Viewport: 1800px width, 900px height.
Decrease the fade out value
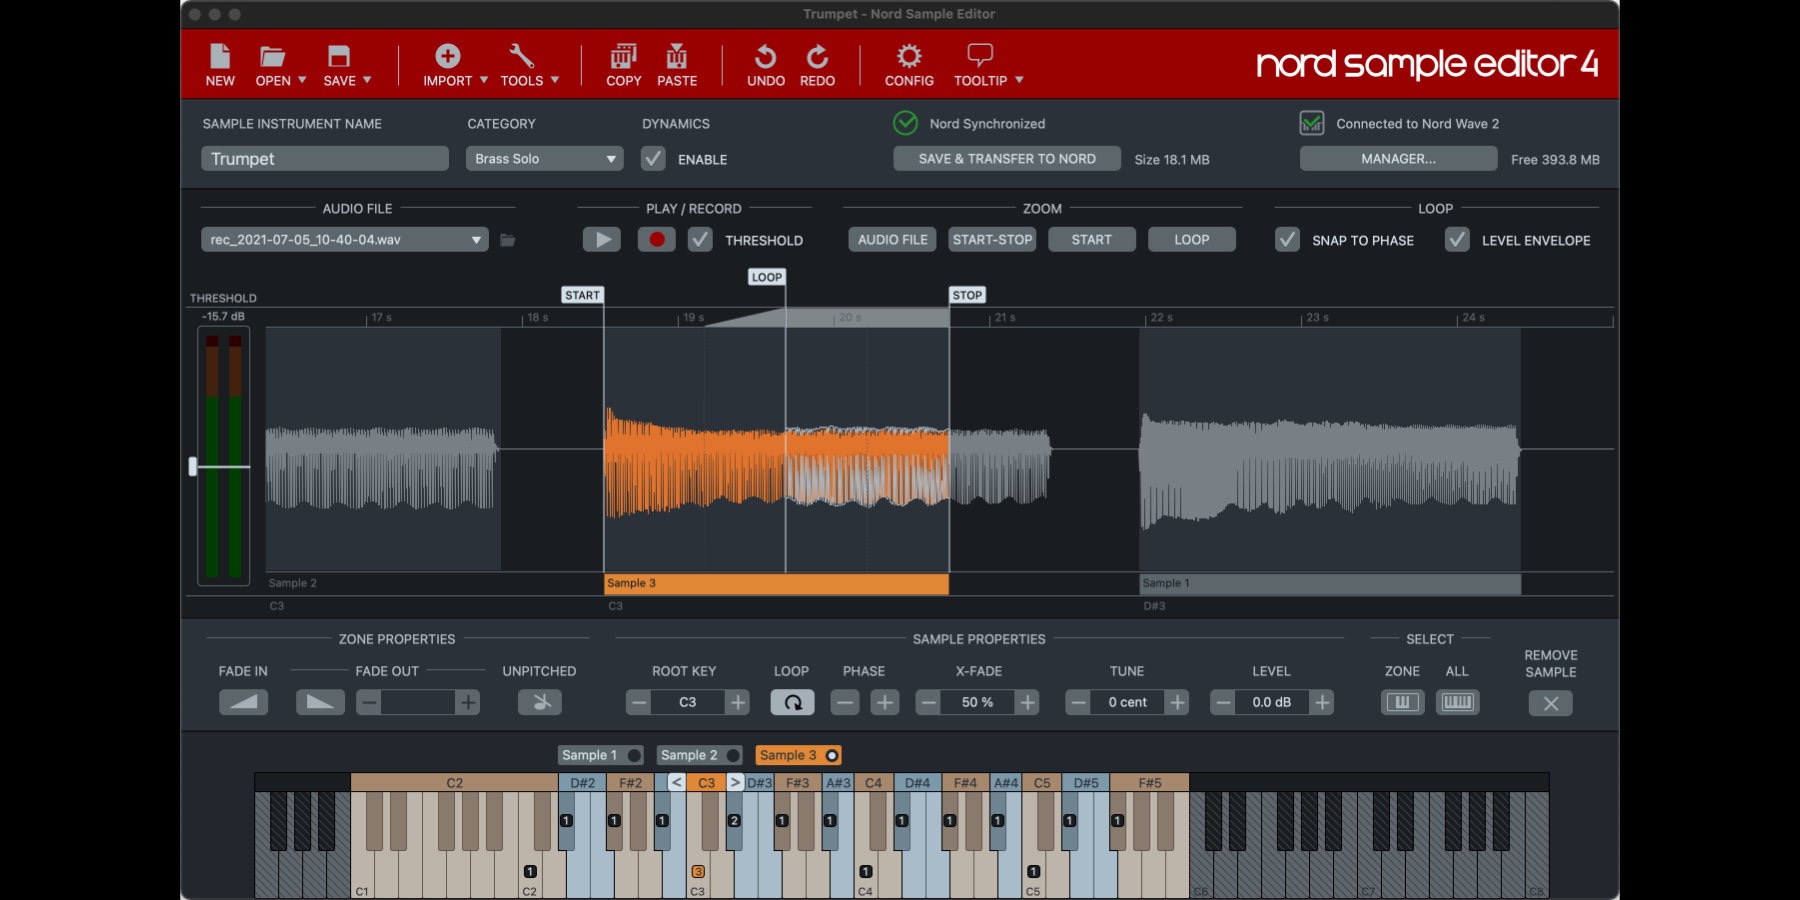(369, 702)
